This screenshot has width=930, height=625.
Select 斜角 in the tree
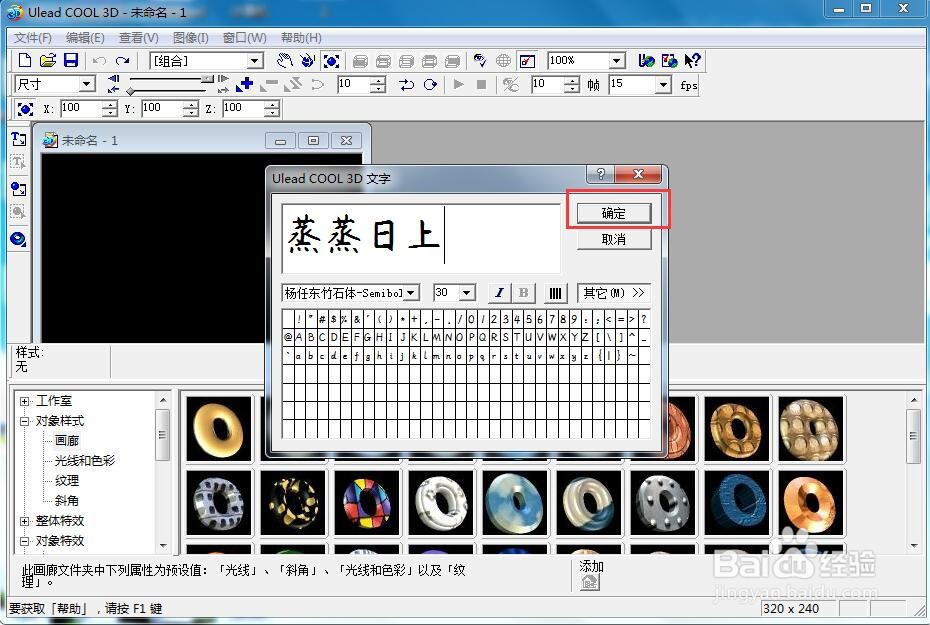pos(66,501)
